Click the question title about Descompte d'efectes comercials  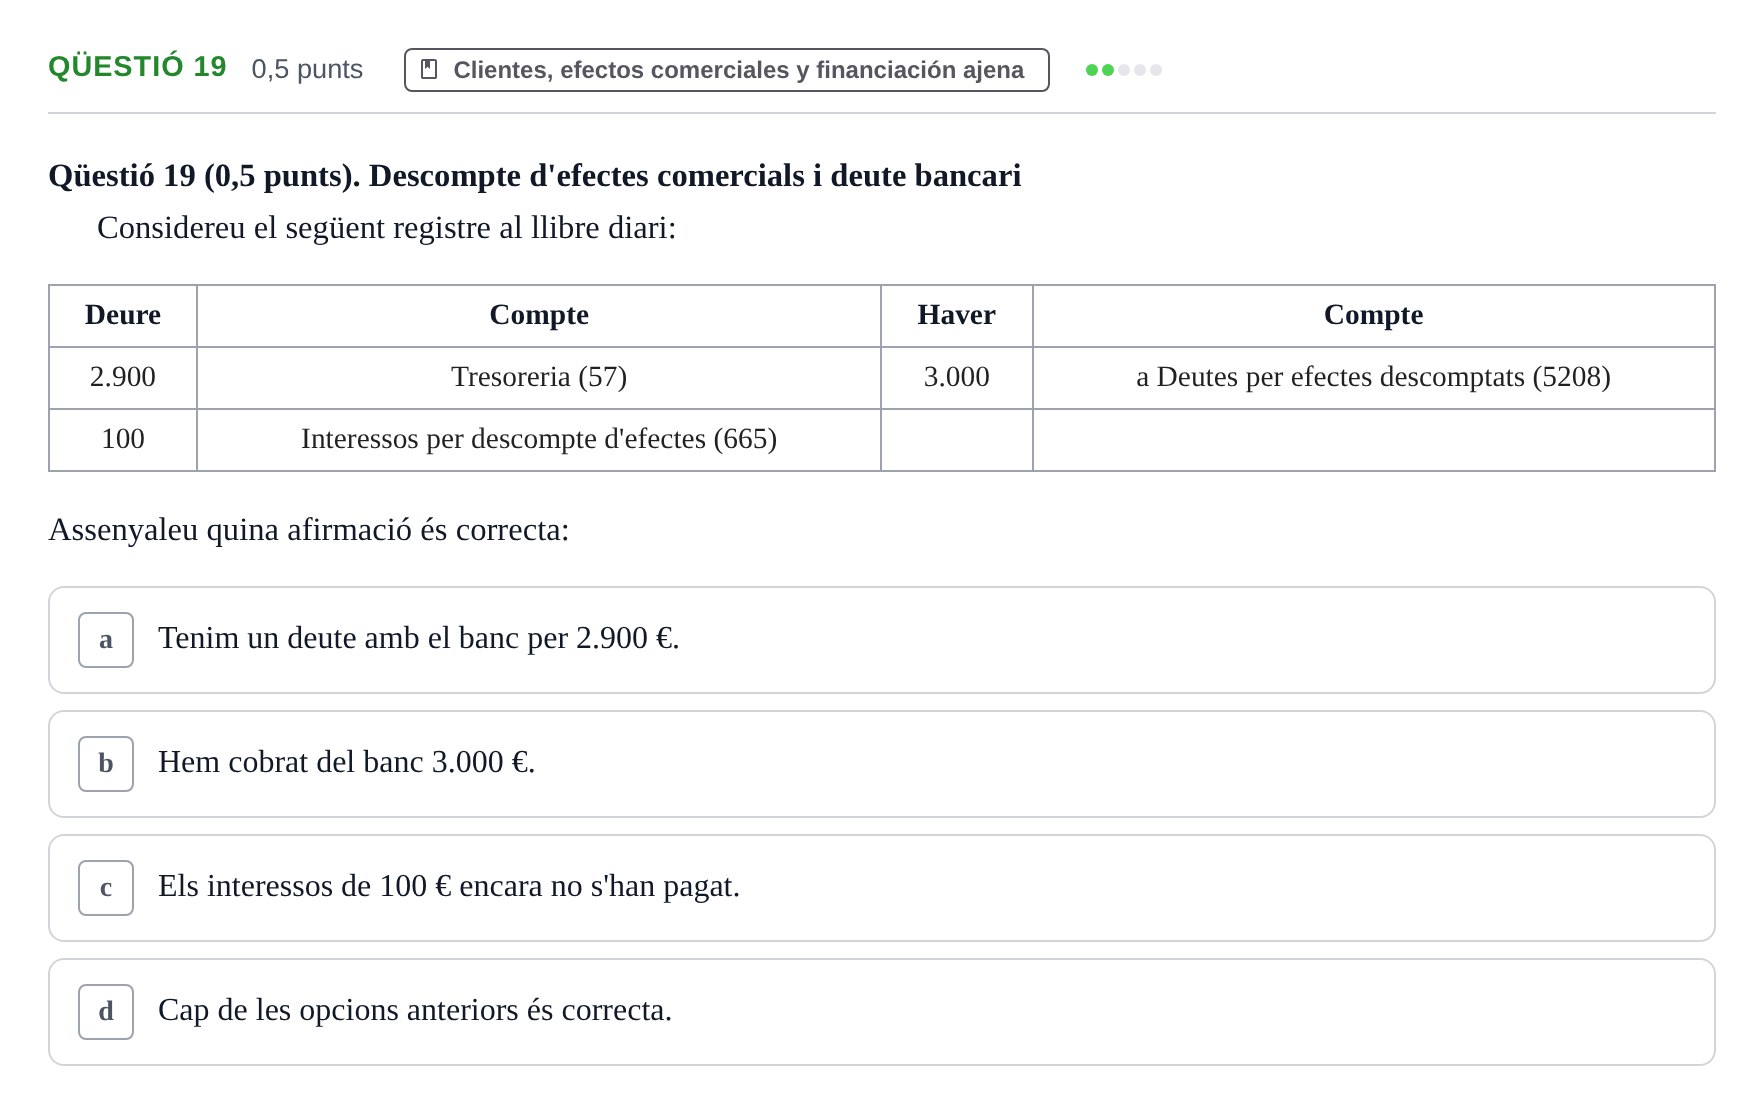coord(535,176)
